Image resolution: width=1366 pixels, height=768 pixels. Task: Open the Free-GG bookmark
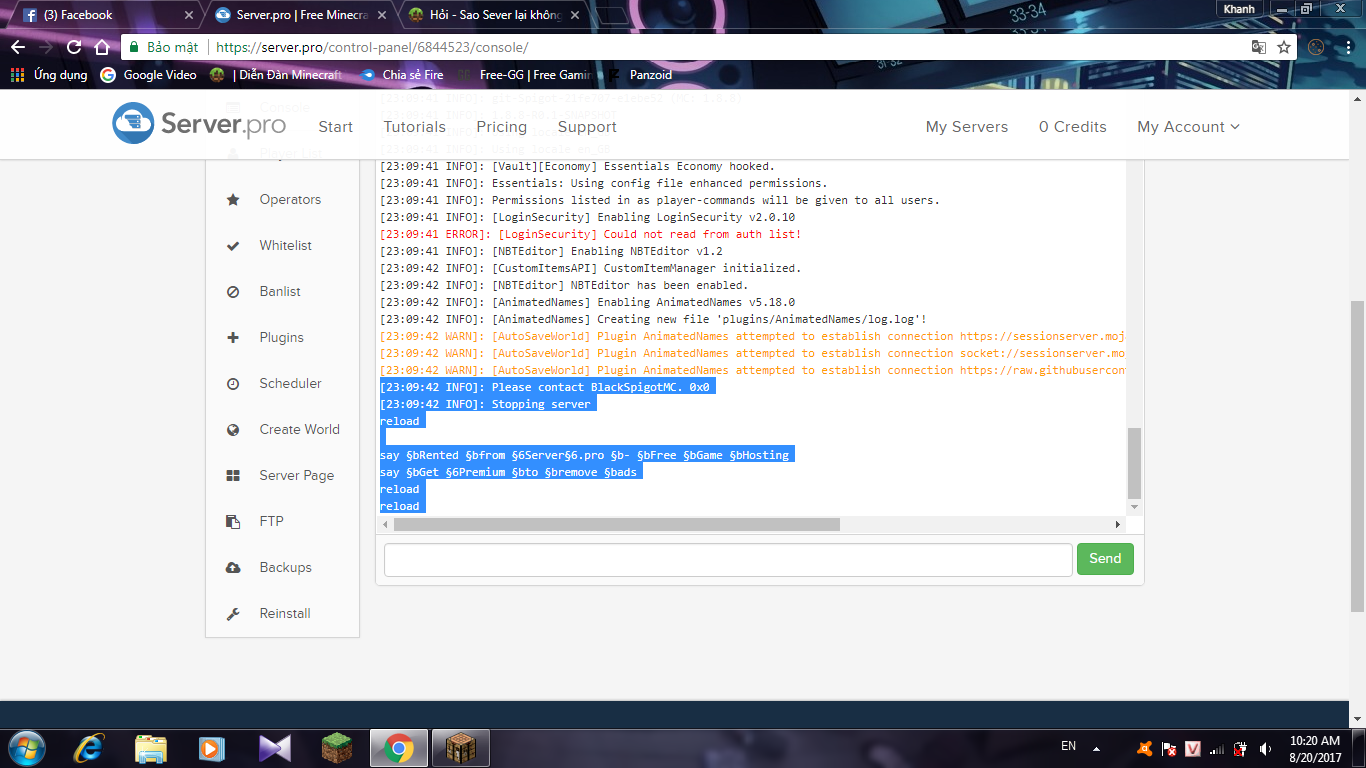tap(526, 75)
